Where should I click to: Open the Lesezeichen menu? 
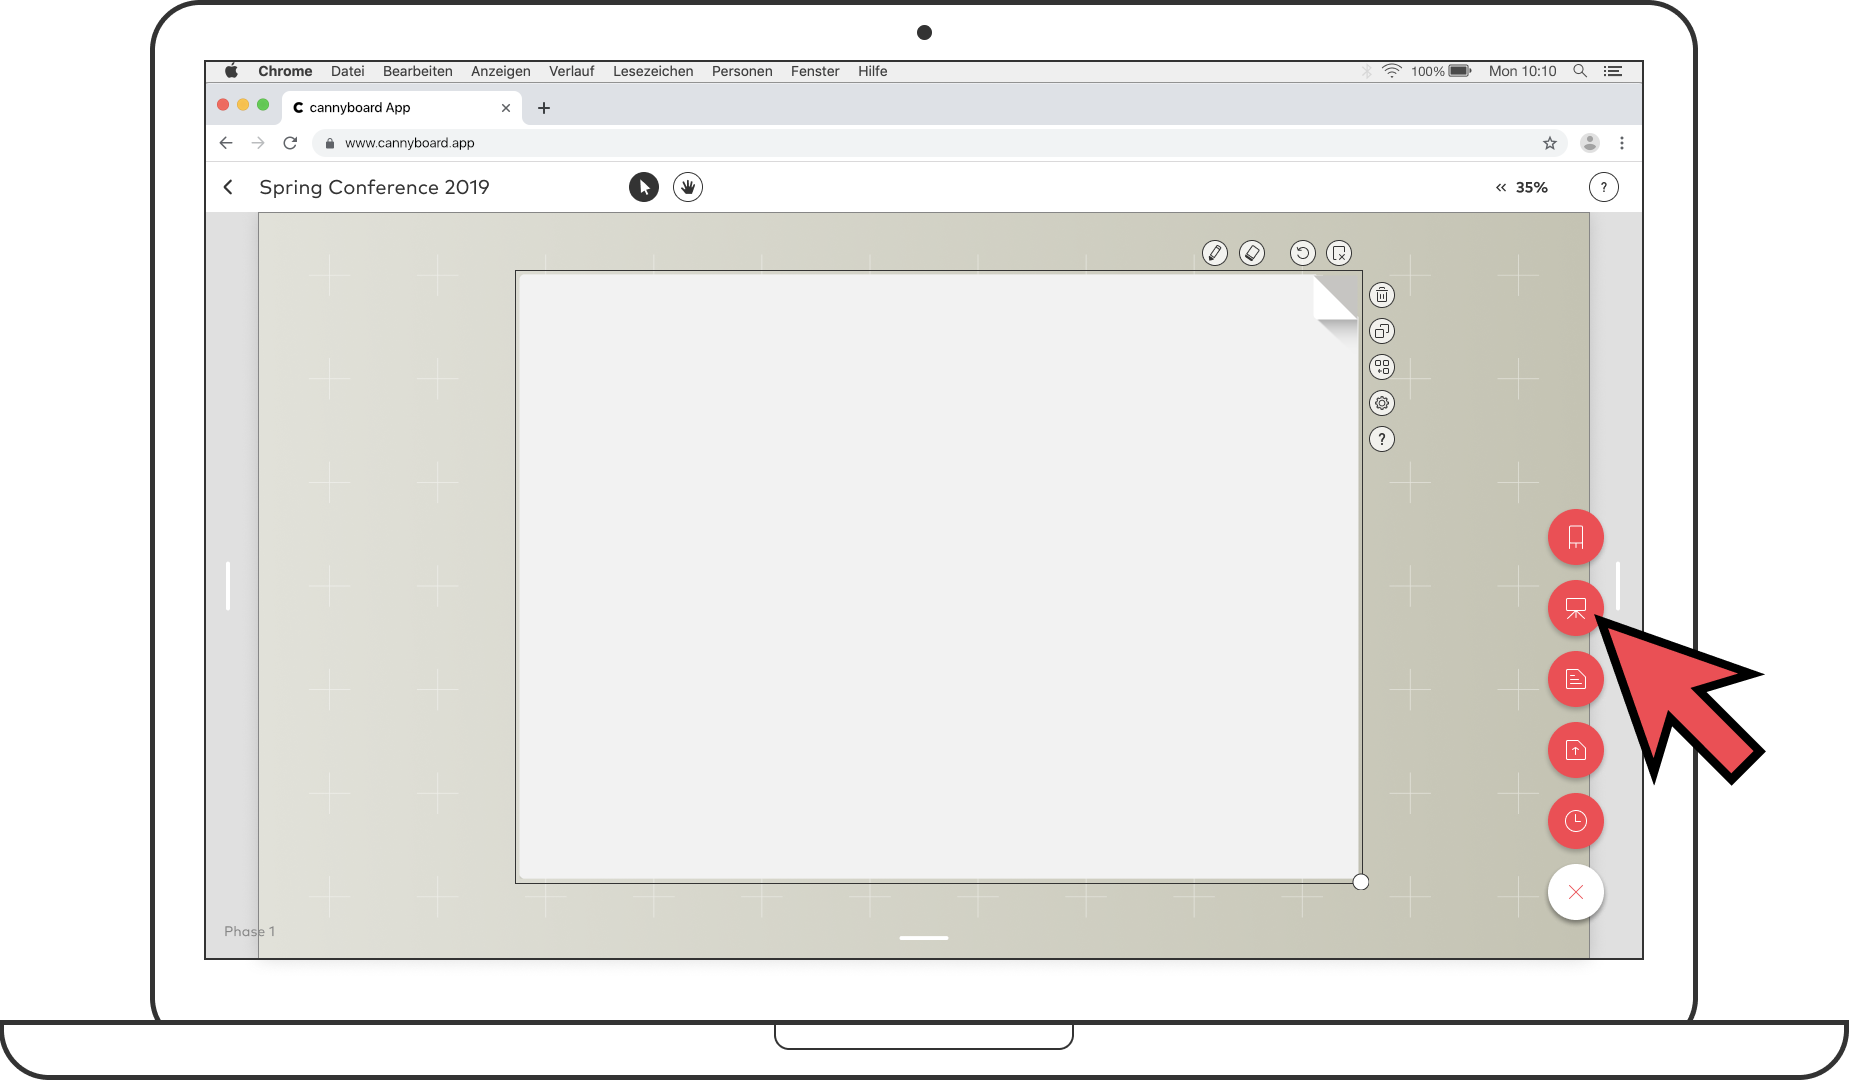point(653,71)
